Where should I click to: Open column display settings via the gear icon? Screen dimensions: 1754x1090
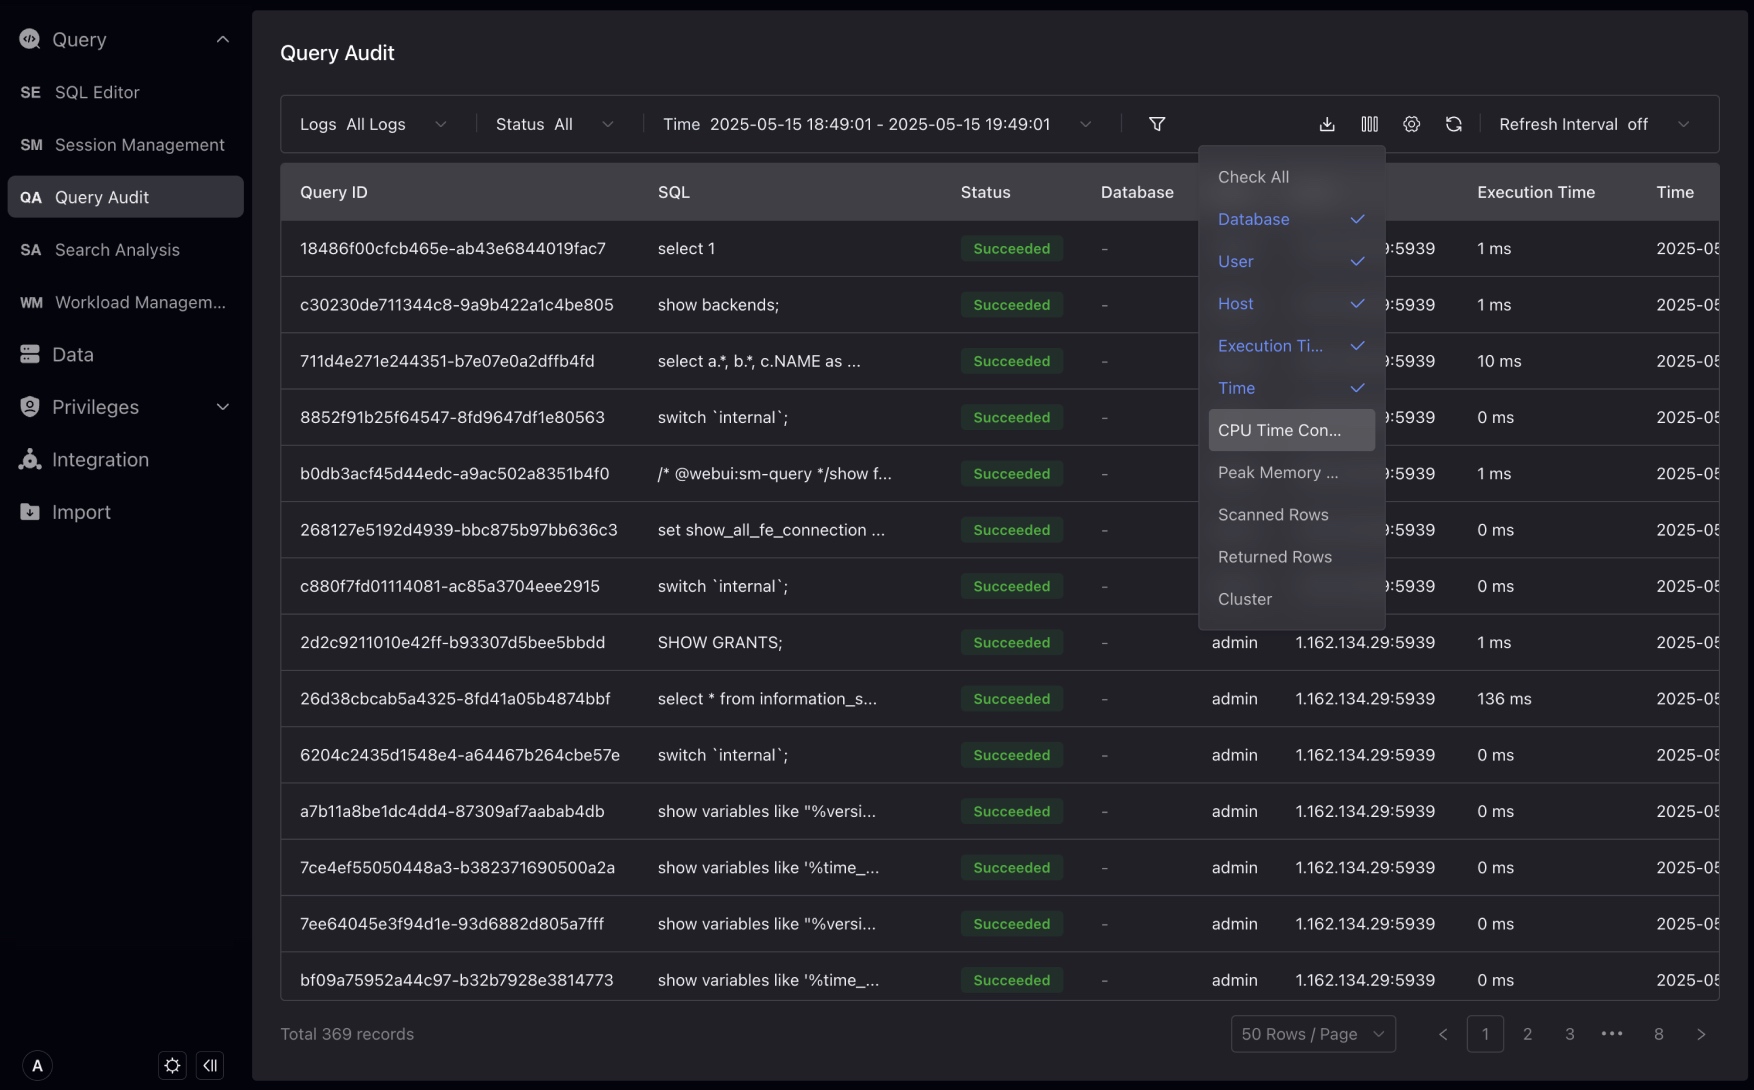coord(1411,124)
